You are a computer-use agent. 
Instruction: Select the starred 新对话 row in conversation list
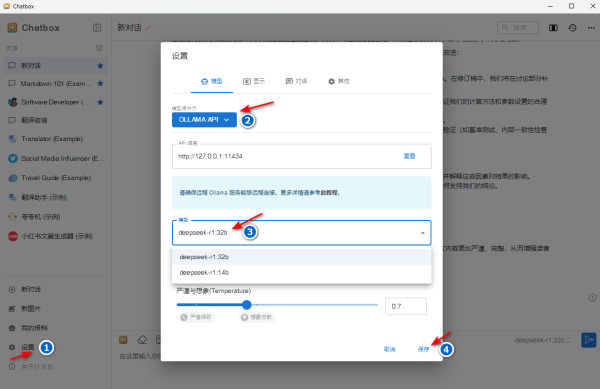[x=56, y=66]
